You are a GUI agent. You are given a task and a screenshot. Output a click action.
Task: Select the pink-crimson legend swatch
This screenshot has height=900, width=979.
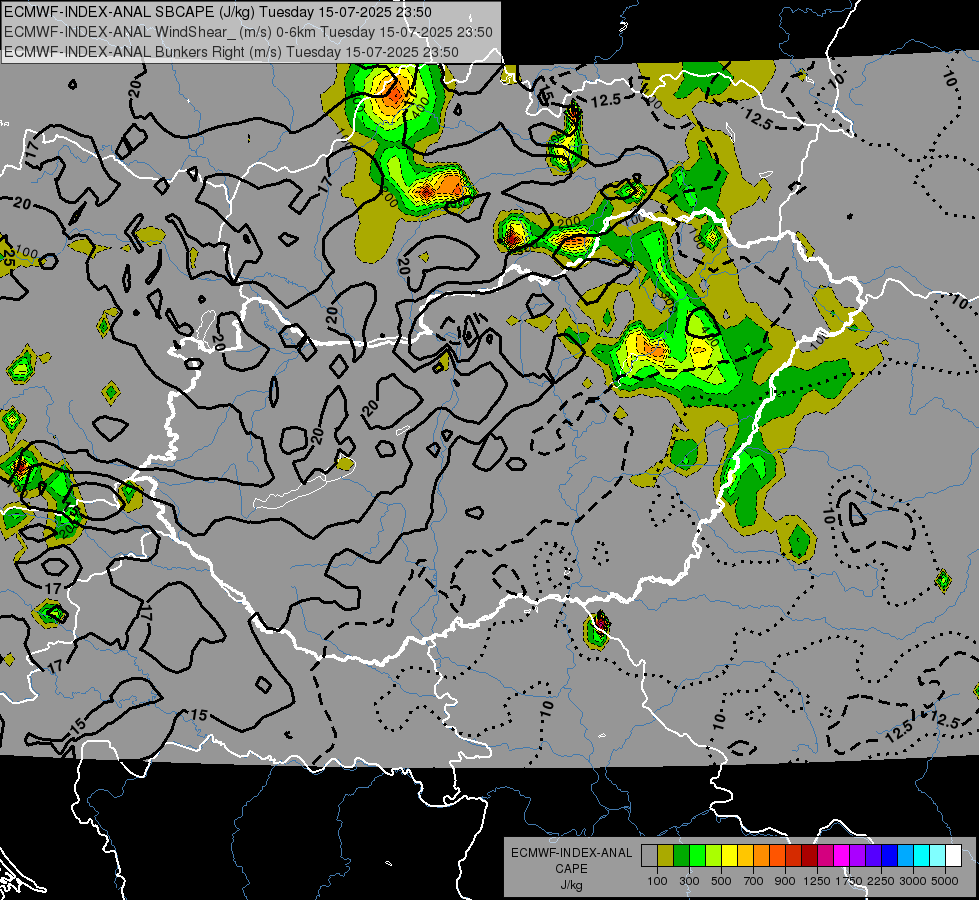click(x=825, y=855)
